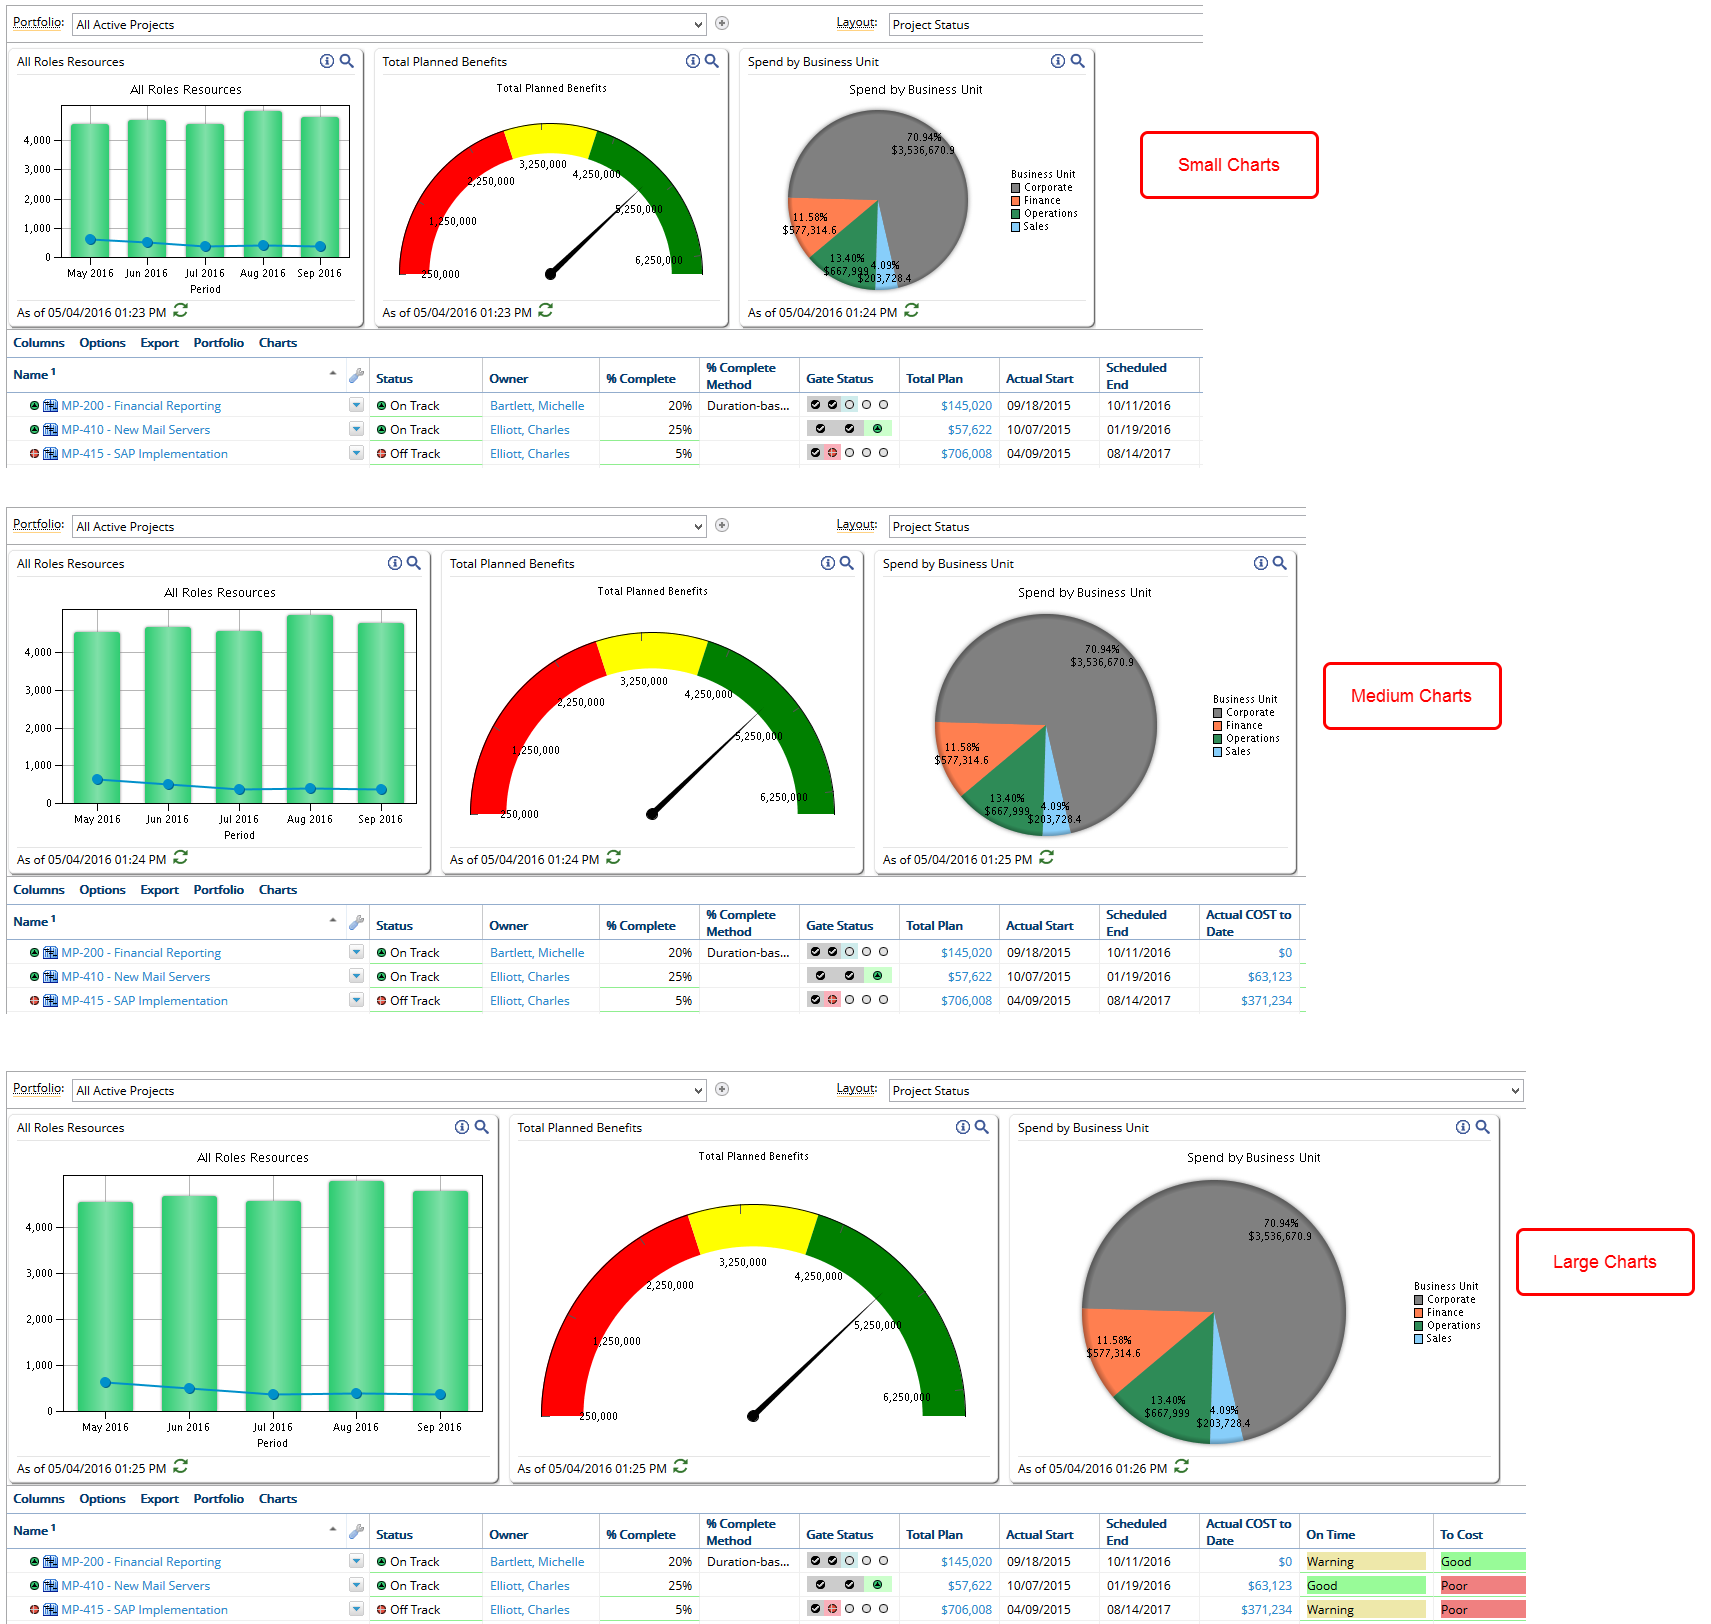Open row menu arrow for MP-410, Medium Charts view
The width and height of the screenshot is (1711, 1624).
pyautogui.click(x=356, y=976)
